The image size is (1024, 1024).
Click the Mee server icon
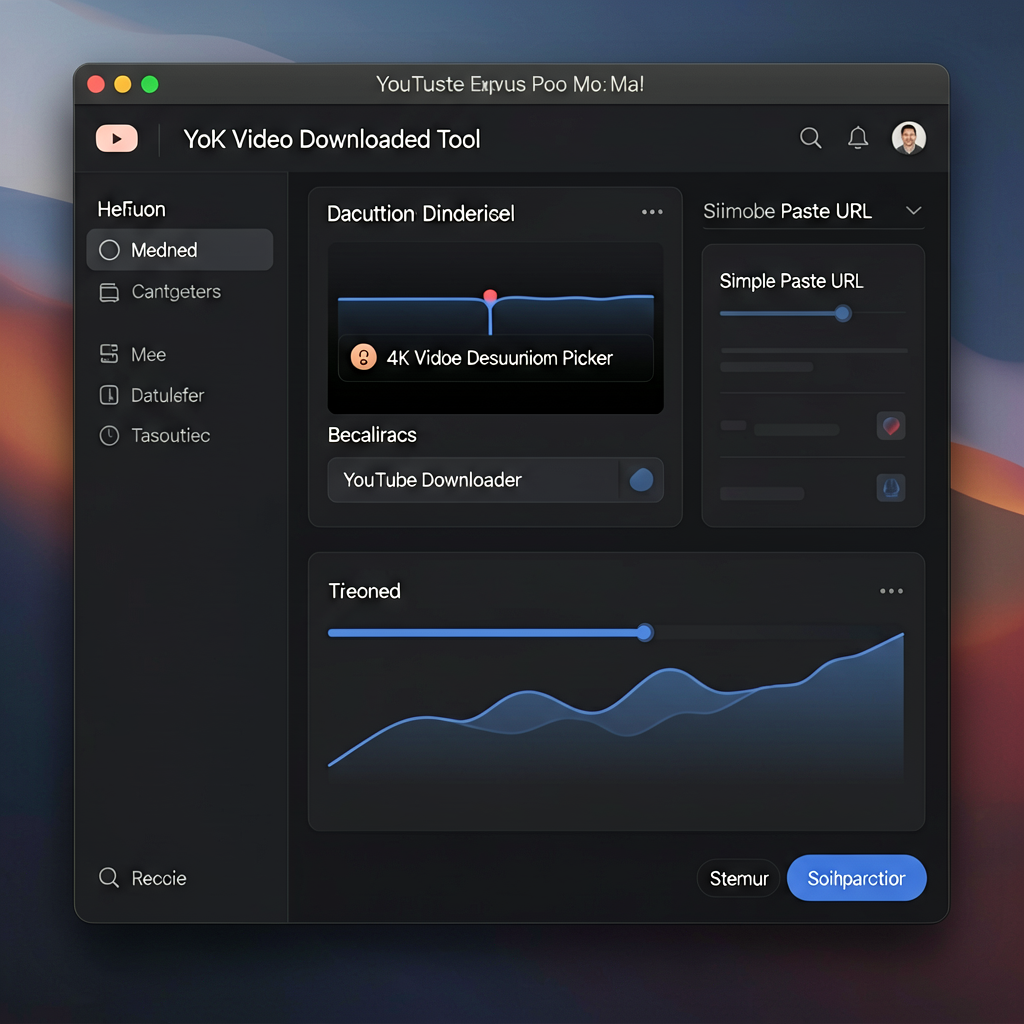[109, 354]
